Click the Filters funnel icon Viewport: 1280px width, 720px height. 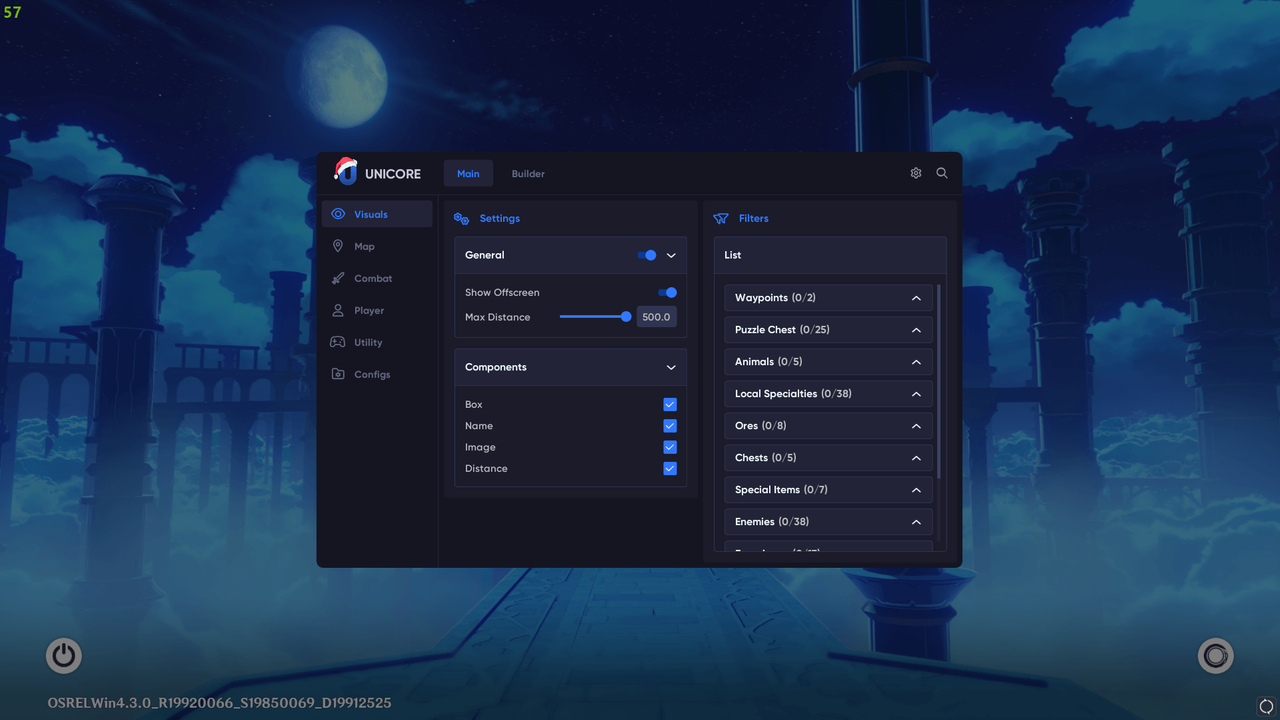tap(720, 218)
